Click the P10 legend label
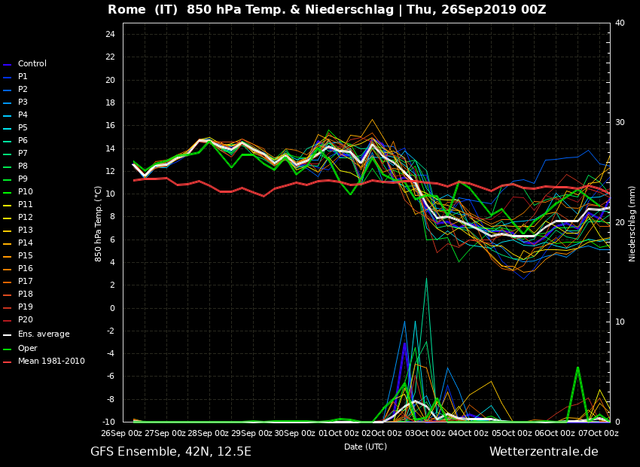640x467 pixels. click(25, 191)
